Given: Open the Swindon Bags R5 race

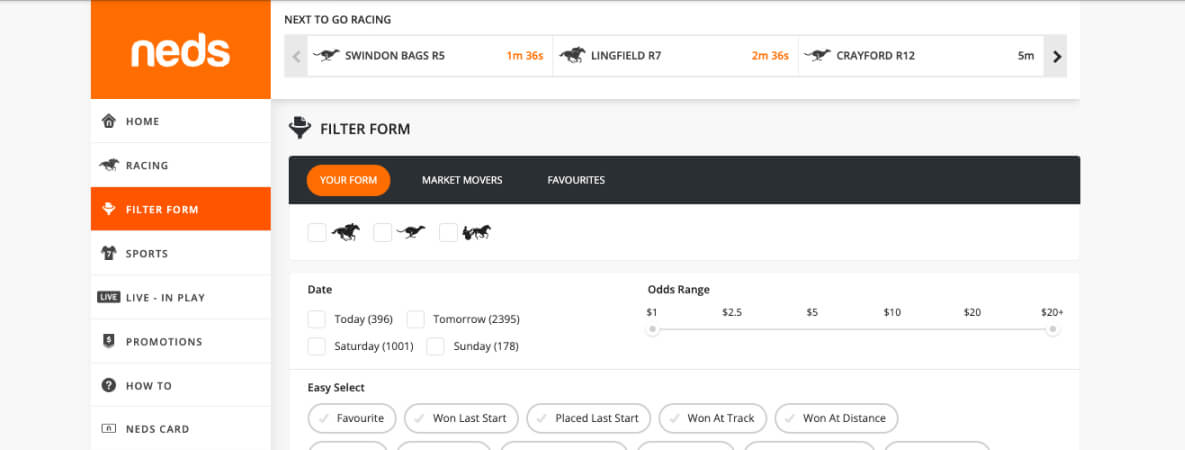Looking at the screenshot, I should pos(430,56).
